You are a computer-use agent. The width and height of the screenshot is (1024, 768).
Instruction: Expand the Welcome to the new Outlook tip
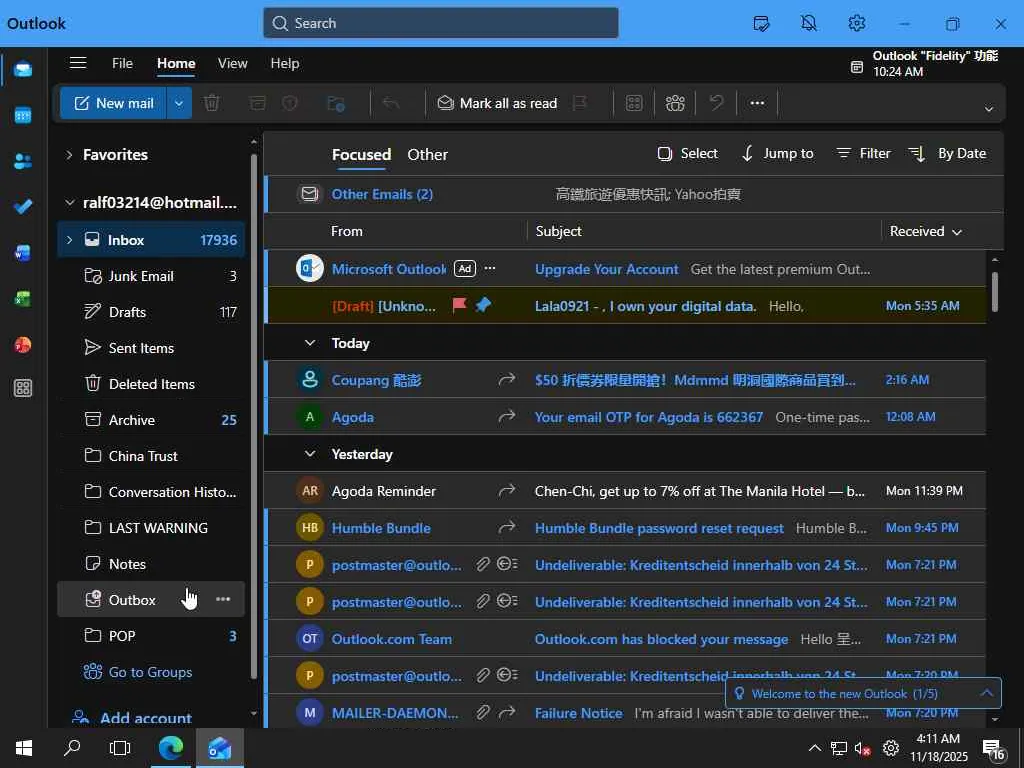[x=987, y=693]
